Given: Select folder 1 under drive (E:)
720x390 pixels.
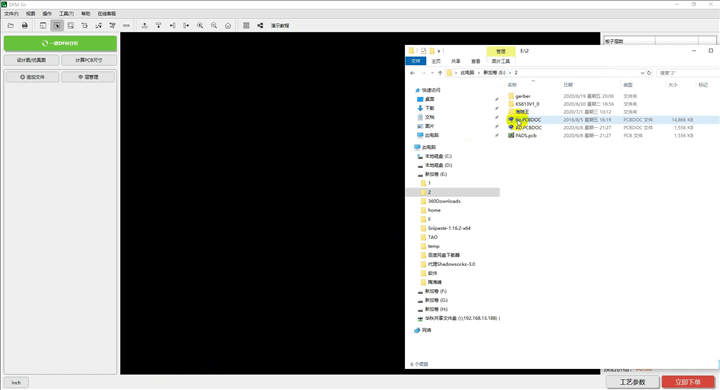Looking at the screenshot, I should click(x=429, y=183).
